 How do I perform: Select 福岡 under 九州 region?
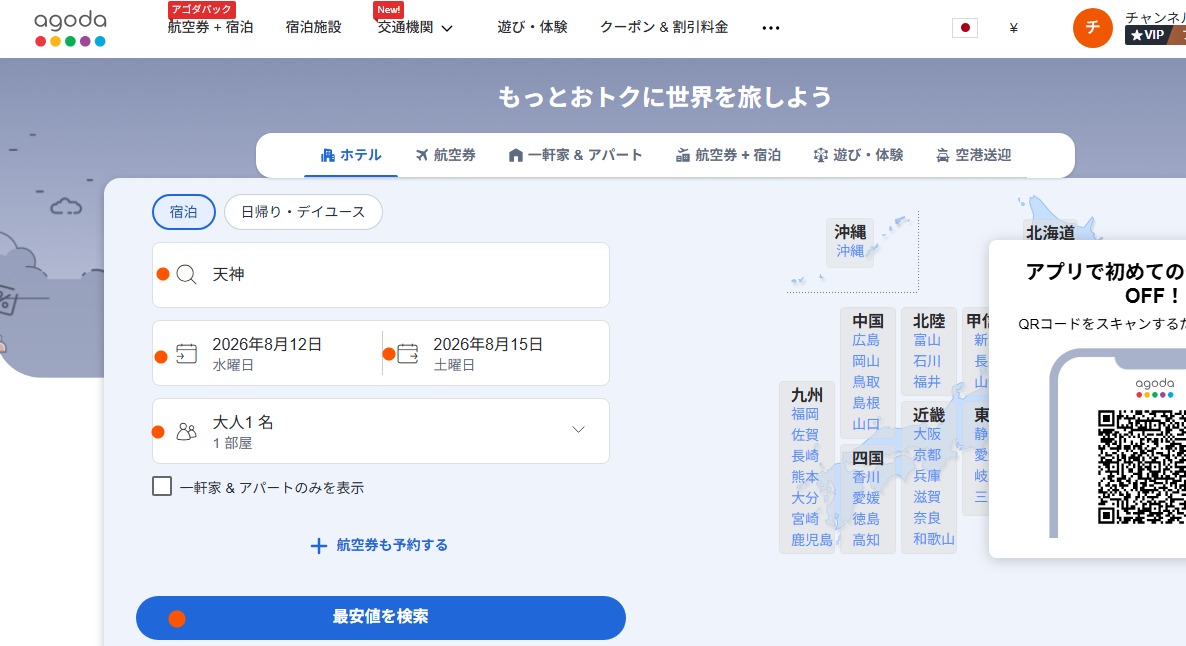tap(805, 414)
